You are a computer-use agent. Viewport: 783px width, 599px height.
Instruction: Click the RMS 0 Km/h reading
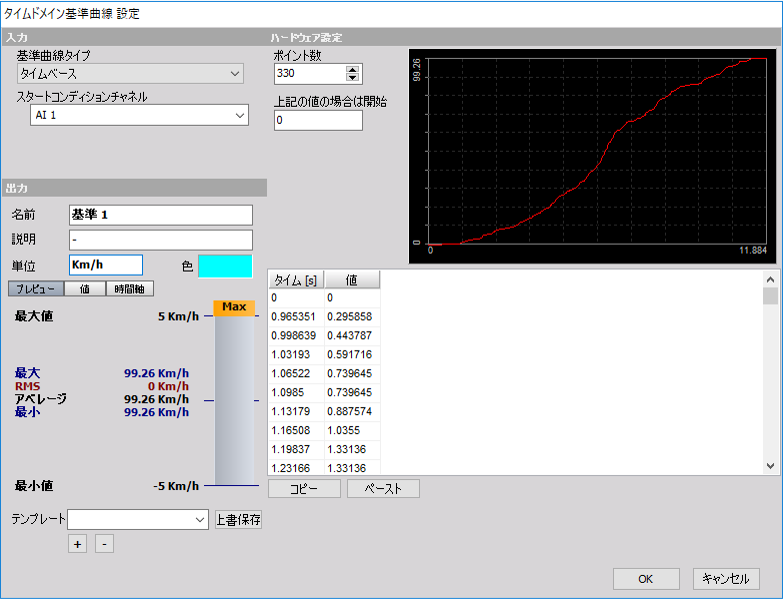coord(168,386)
